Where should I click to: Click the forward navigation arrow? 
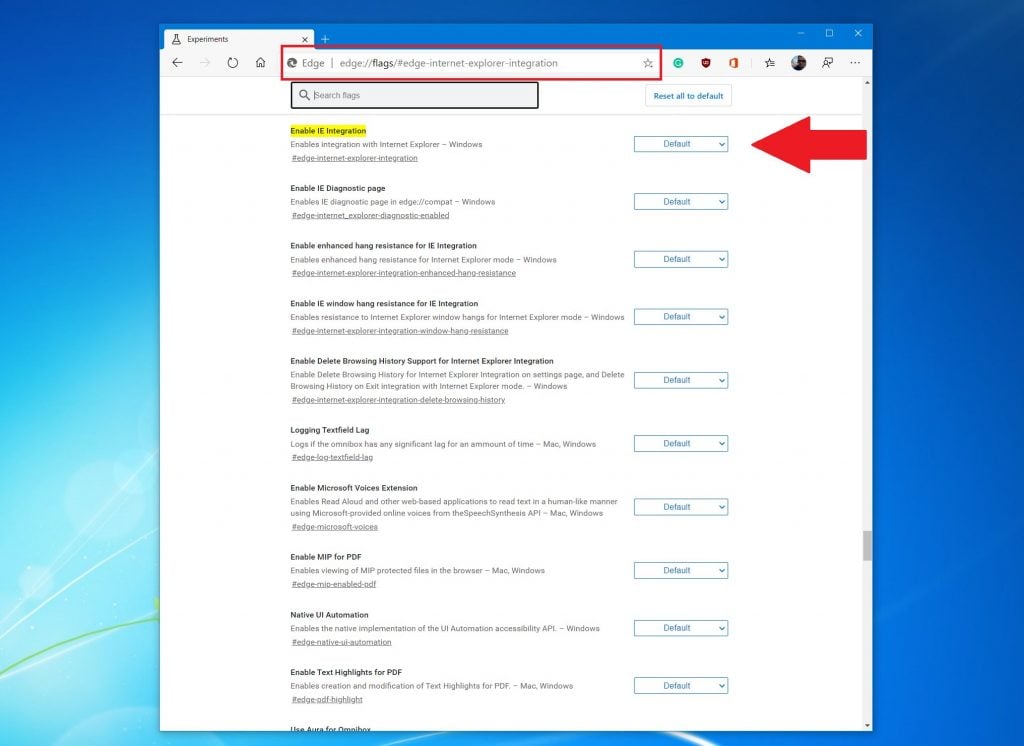pyautogui.click(x=205, y=63)
